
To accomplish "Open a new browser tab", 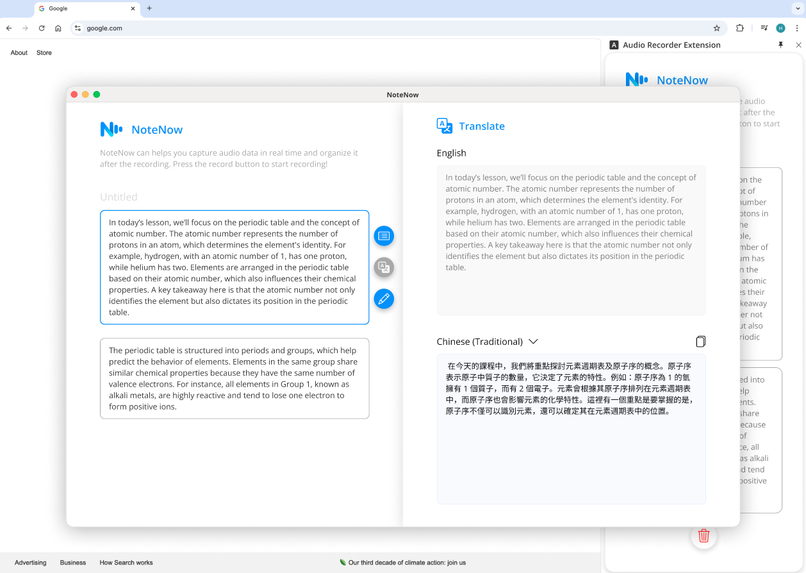I will pos(149,8).
